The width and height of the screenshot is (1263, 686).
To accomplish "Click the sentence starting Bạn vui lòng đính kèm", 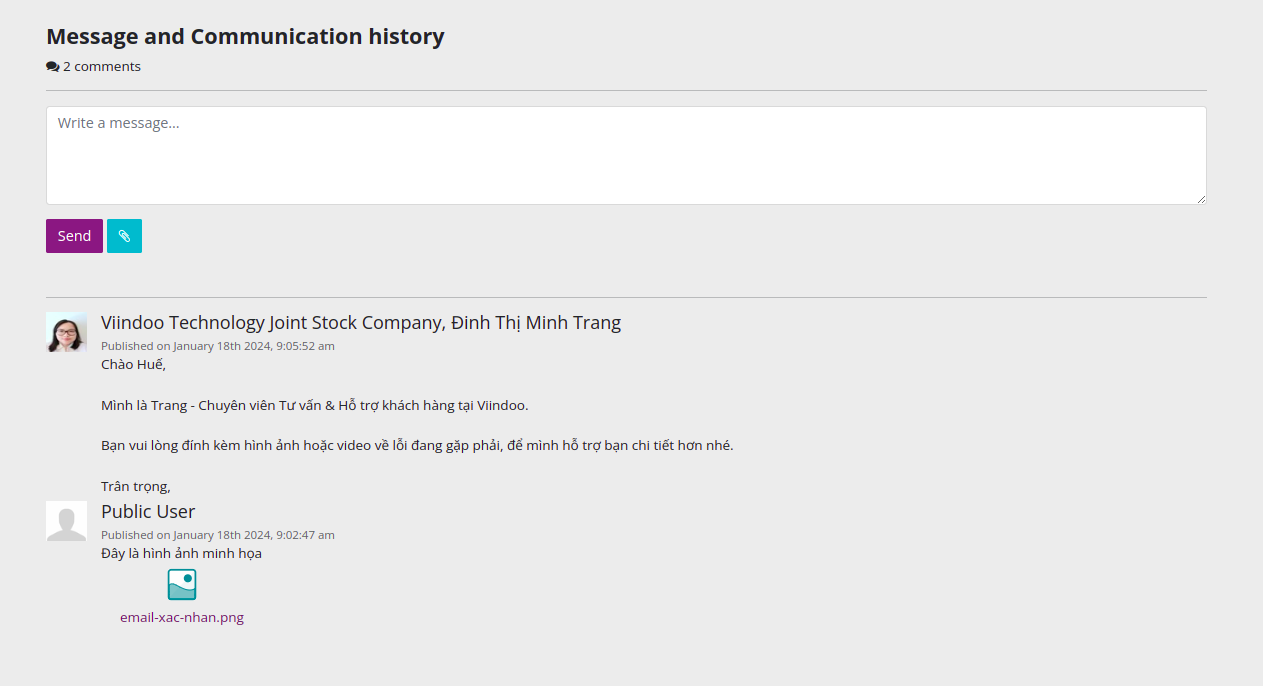I will click(417, 445).
